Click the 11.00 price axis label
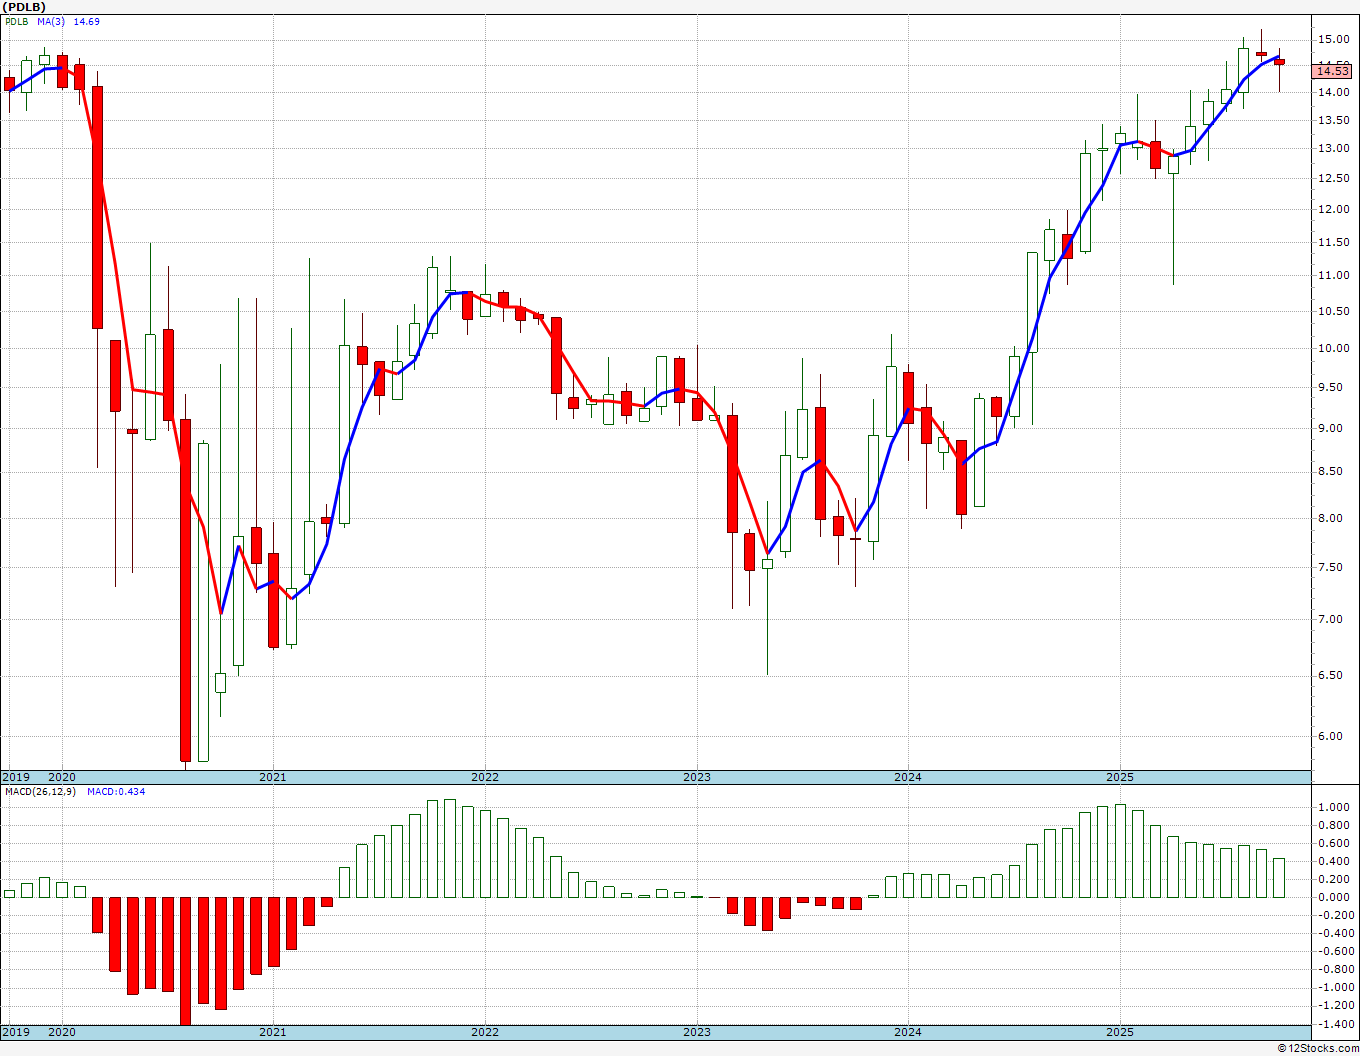The height and width of the screenshot is (1056, 1360). (x=1334, y=275)
